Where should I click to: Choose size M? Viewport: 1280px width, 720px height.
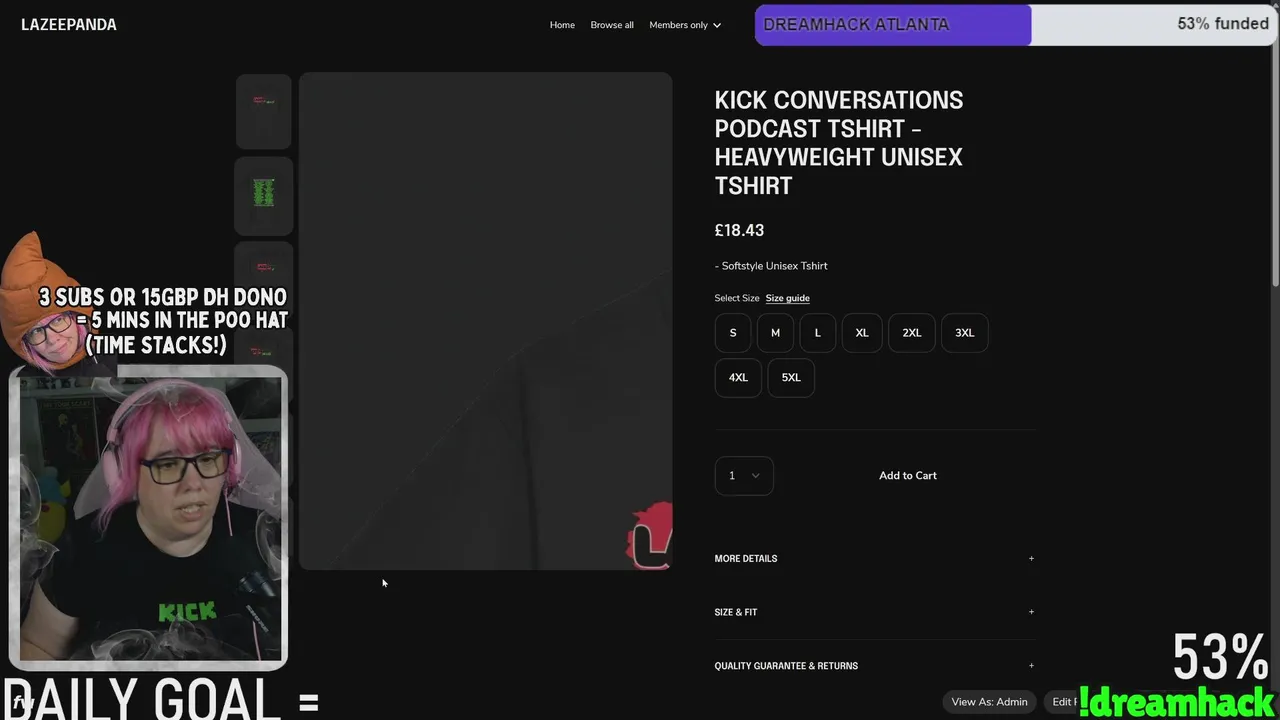pyautogui.click(x=775, y=333)
